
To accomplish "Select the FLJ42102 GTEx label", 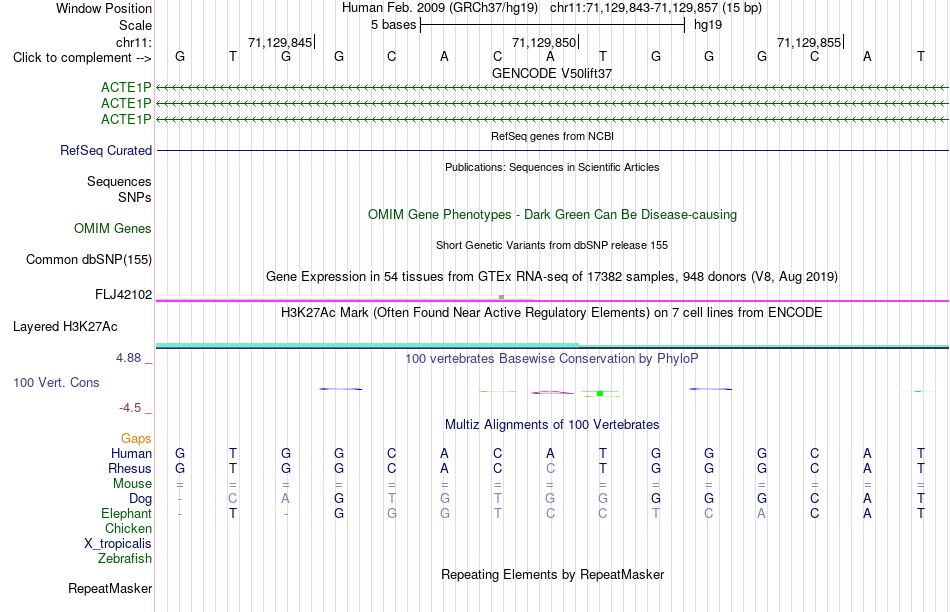I will pos(124,294).
